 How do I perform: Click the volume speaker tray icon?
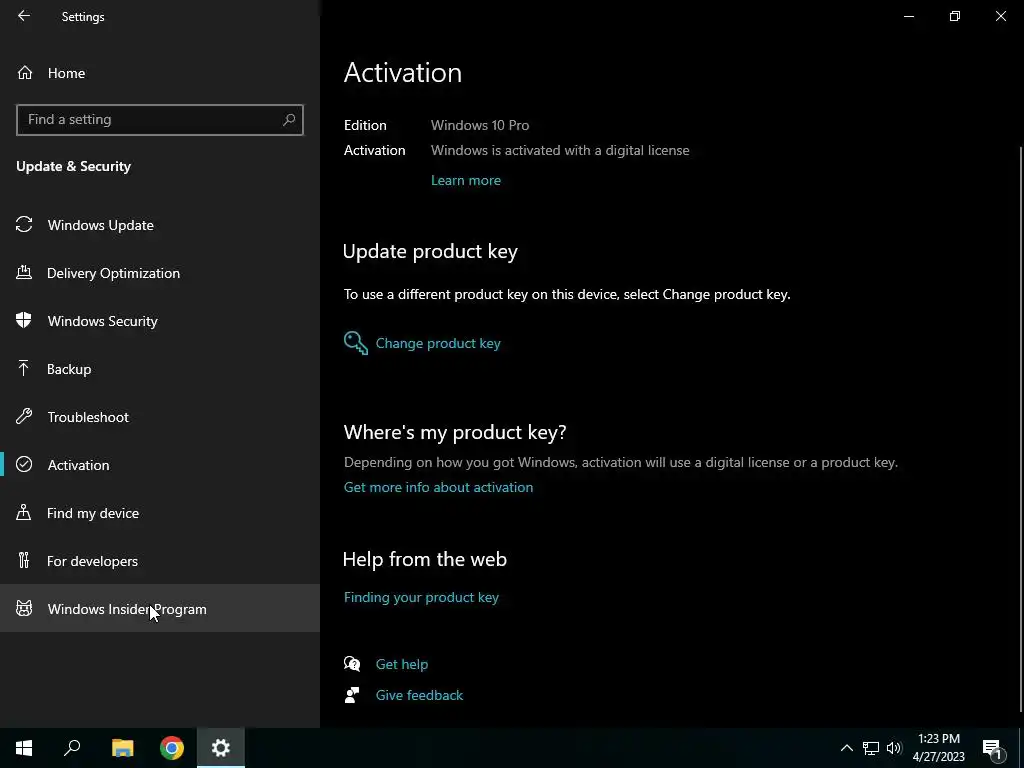click(894, 748)
